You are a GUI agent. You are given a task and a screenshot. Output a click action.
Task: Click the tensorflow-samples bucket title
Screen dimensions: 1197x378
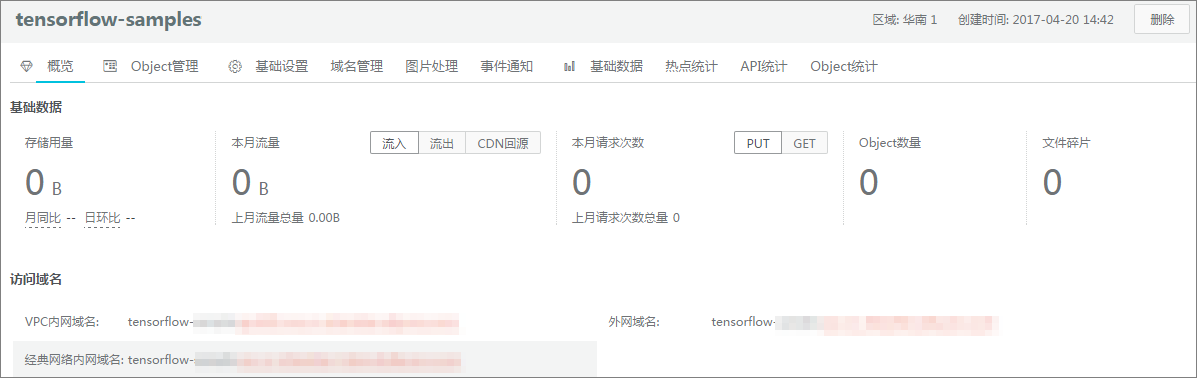pyautogui.click(x=108, y=20)
